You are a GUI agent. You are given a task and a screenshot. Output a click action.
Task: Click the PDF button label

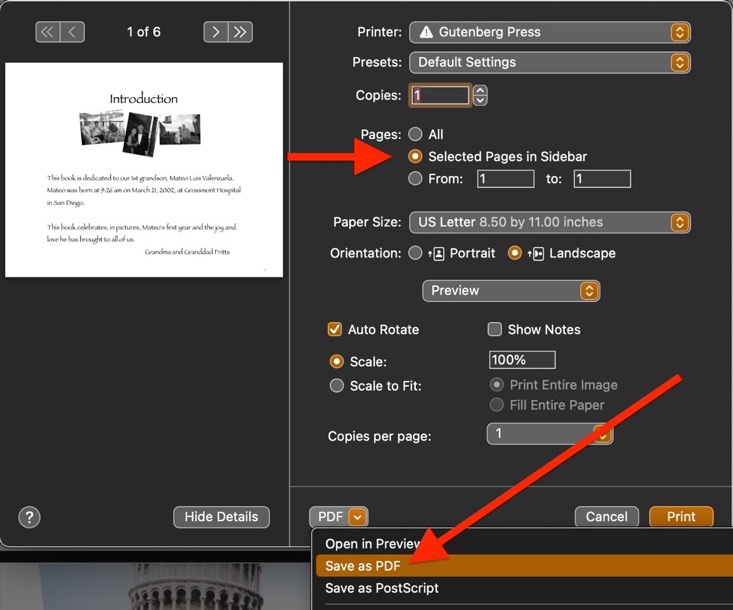[331, 517]
